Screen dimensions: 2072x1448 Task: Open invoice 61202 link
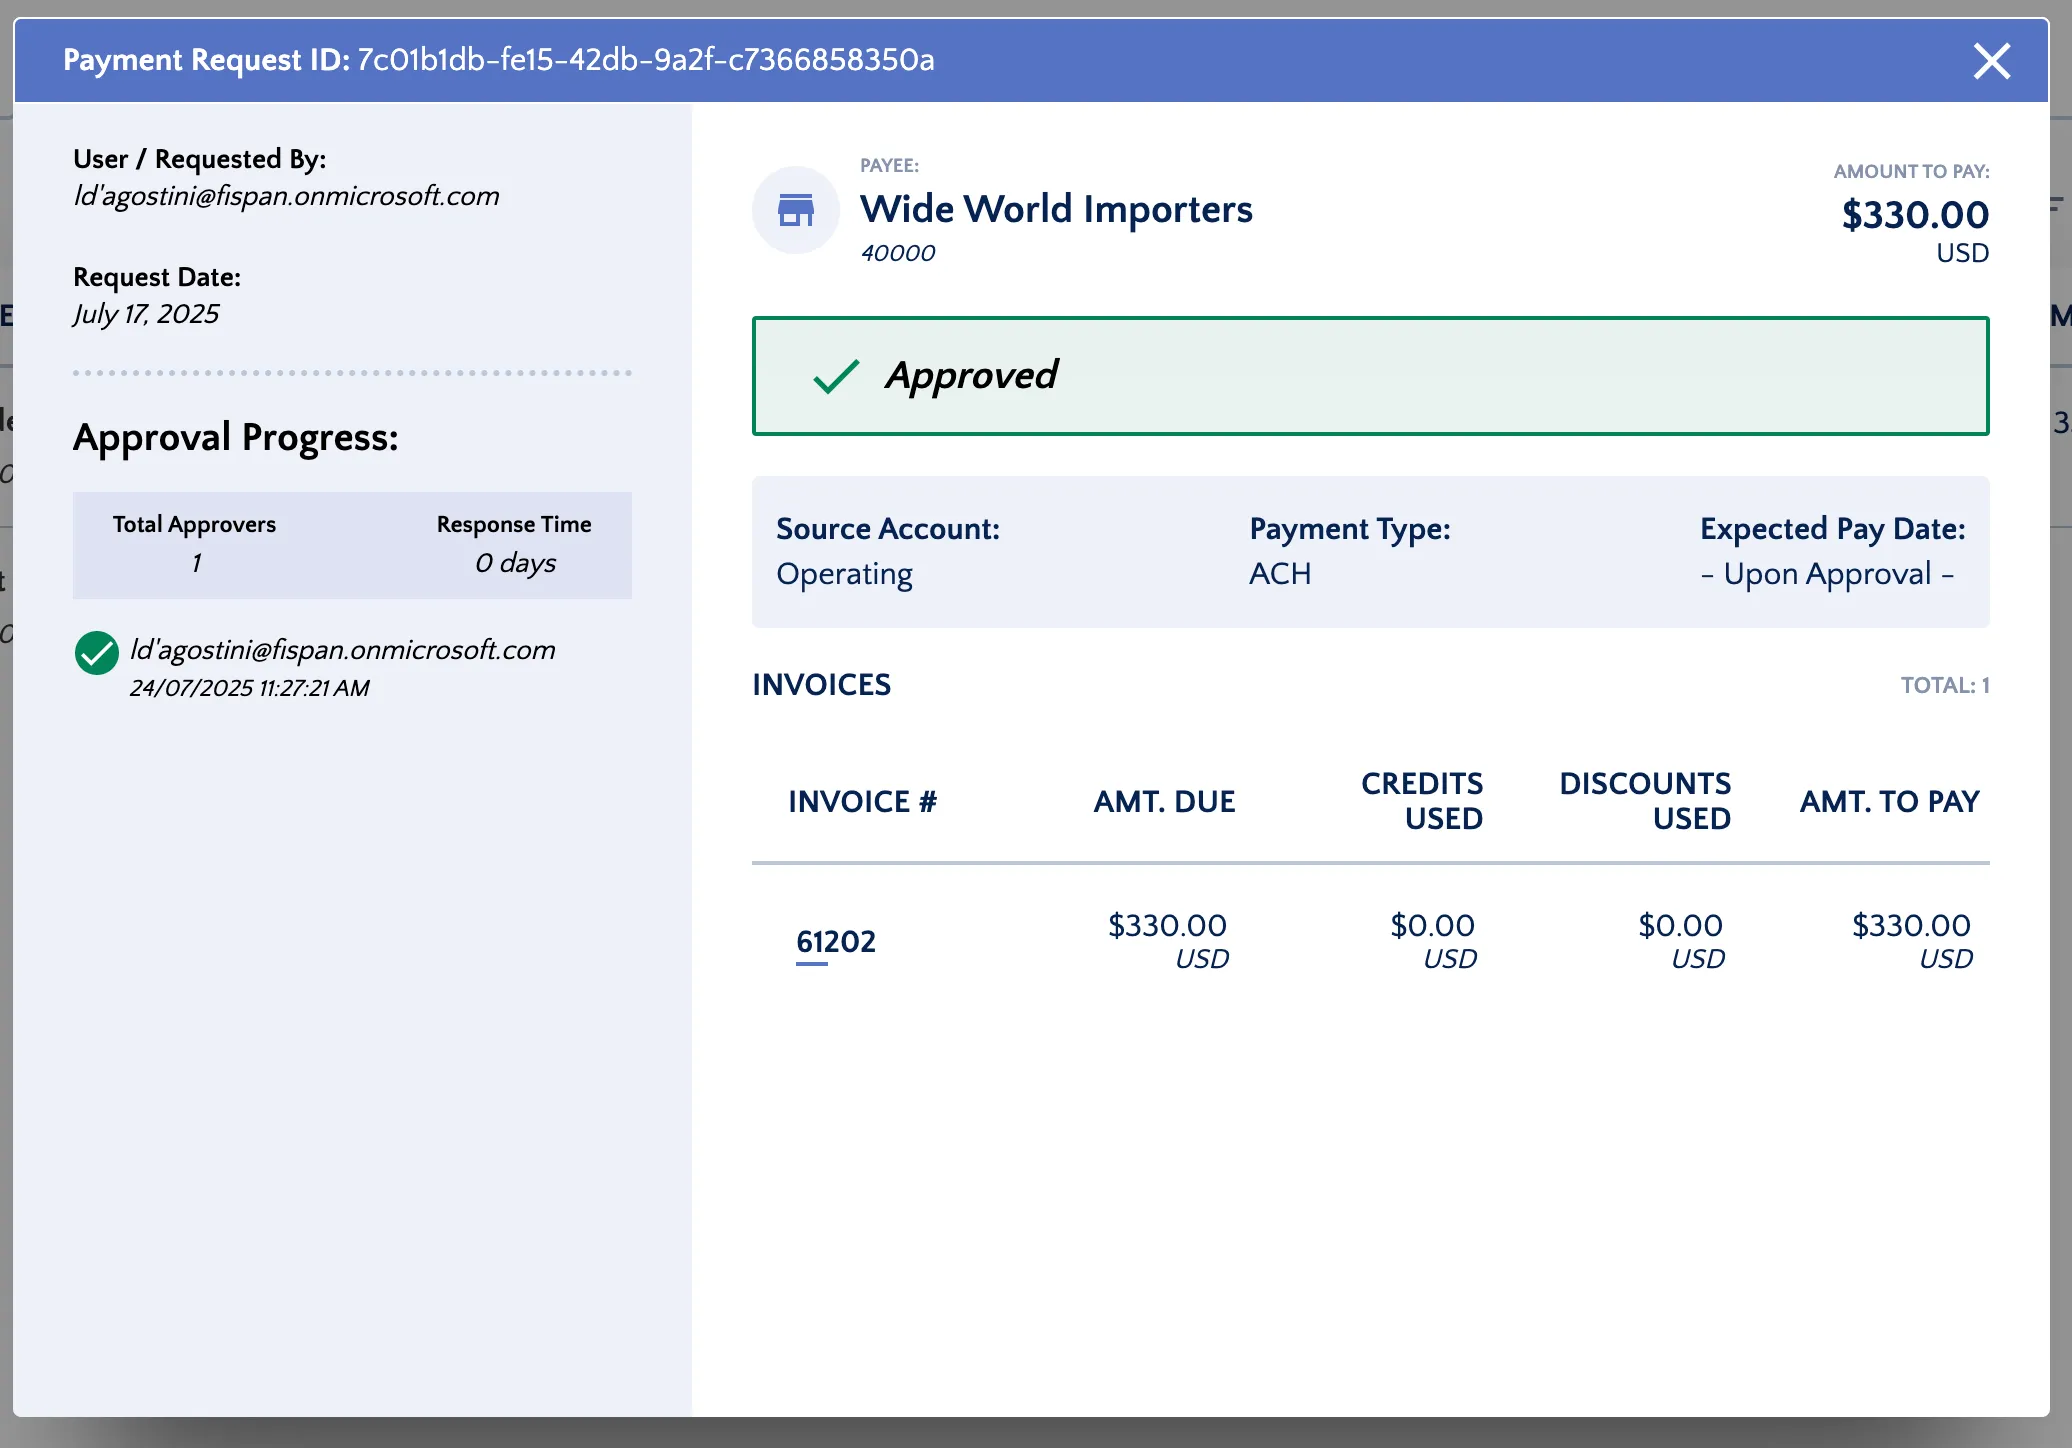click(x=836, y=941)
